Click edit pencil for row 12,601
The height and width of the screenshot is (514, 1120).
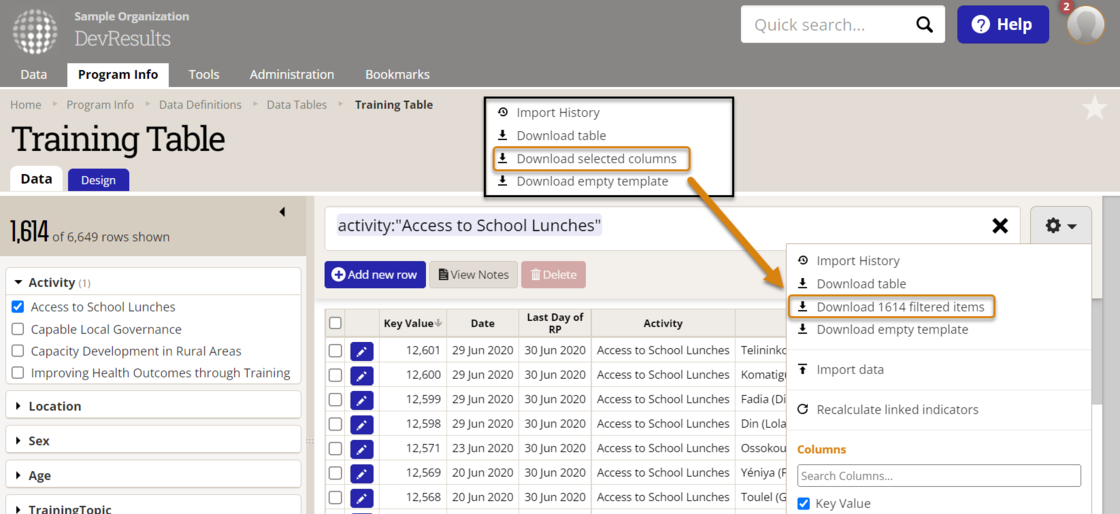coord(362,351)
